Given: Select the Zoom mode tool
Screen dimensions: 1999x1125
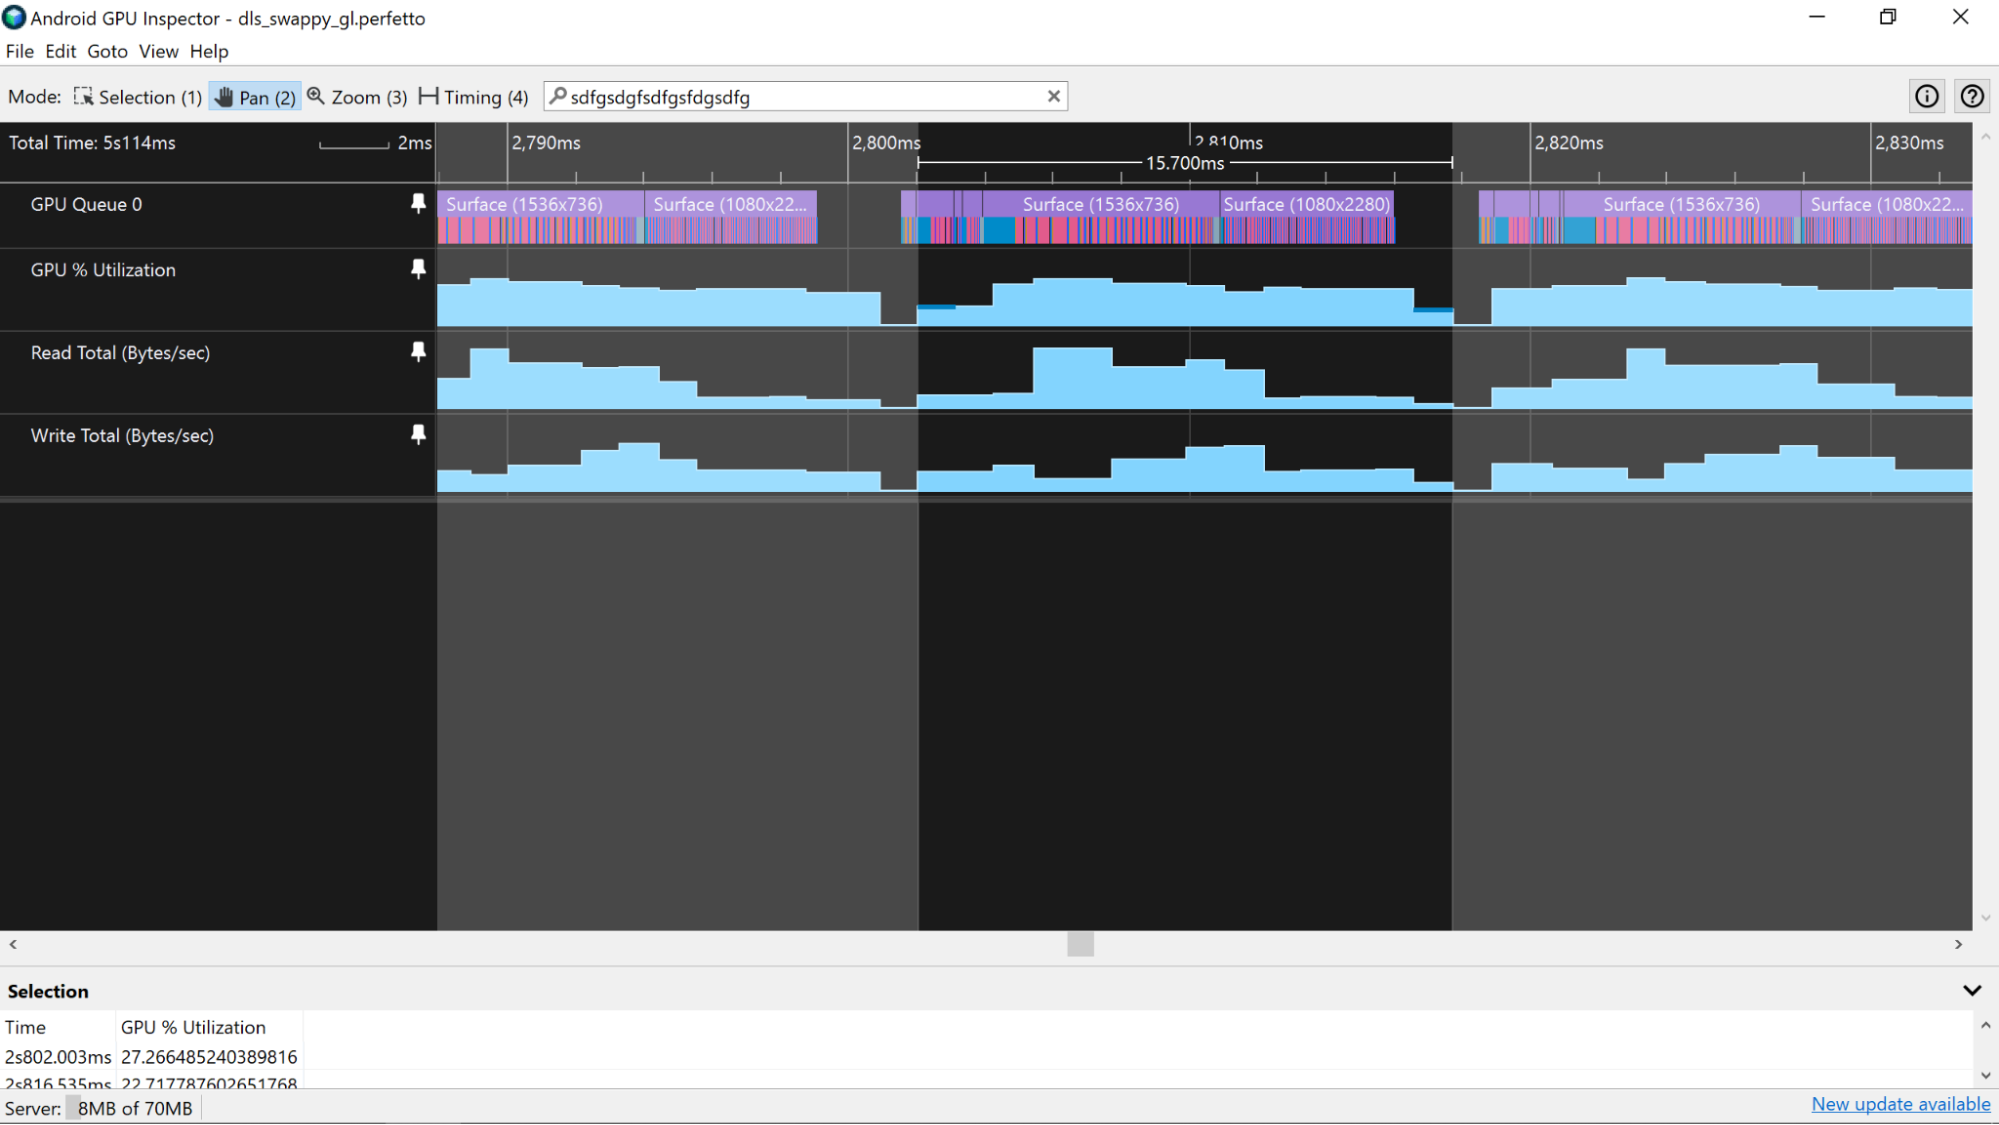Looking at the screenshot, I should tap(357, 97).
